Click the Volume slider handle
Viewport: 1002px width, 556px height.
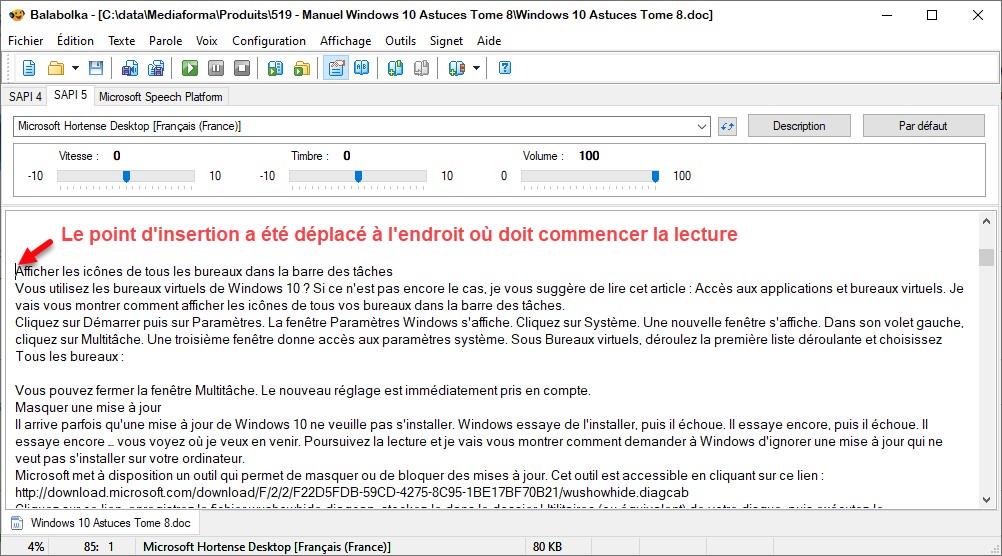(656, 176)
